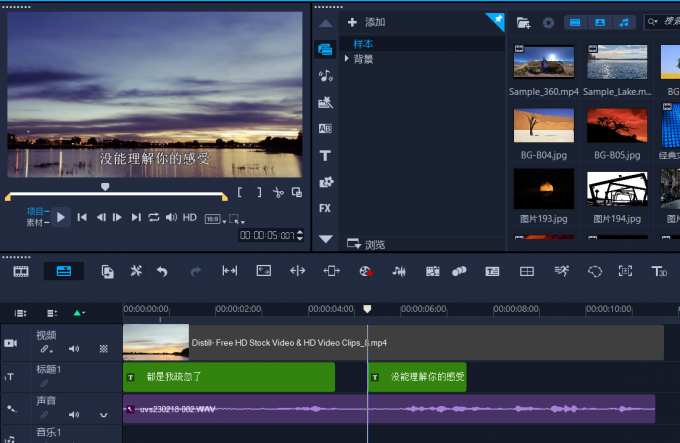The width and height of the screenshot is (680, 443).
Task: Open the FX filters library
Action: point(325,208)
